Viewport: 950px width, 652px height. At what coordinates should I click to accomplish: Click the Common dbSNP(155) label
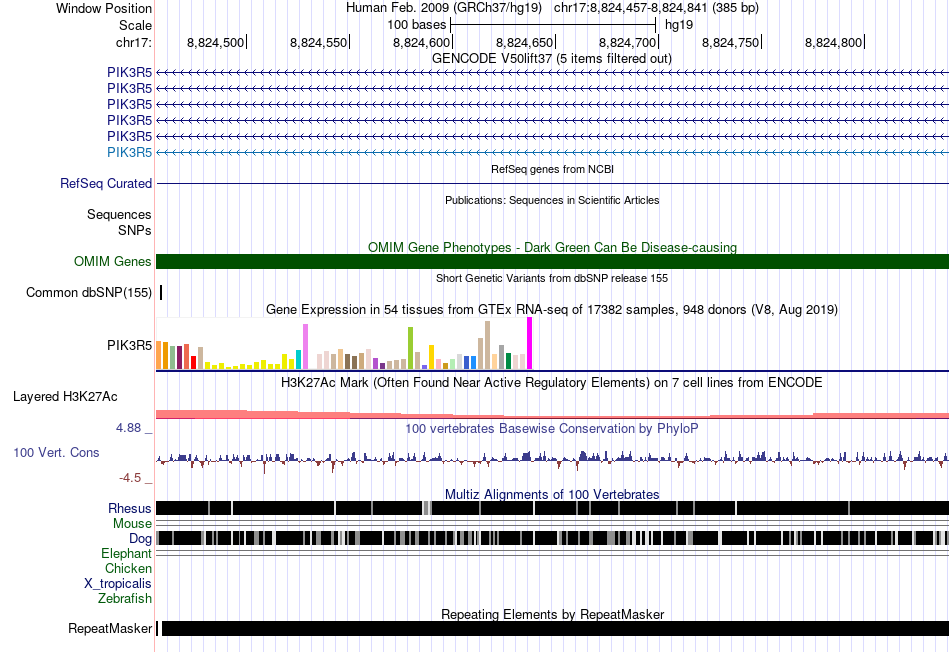[89, 293]
